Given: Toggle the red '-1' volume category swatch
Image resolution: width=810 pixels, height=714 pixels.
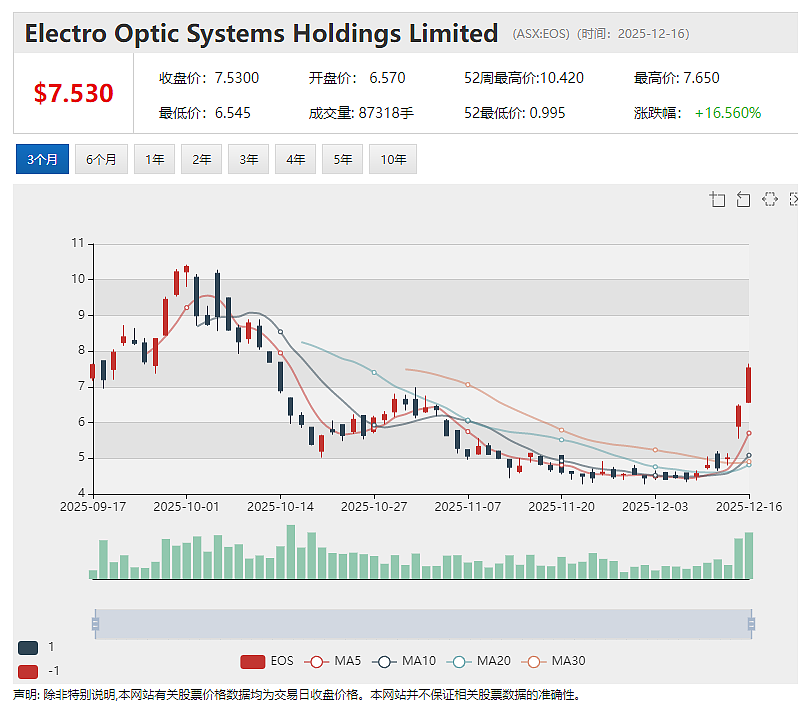Looking at the screenshot, I should (x=28, y=672).
